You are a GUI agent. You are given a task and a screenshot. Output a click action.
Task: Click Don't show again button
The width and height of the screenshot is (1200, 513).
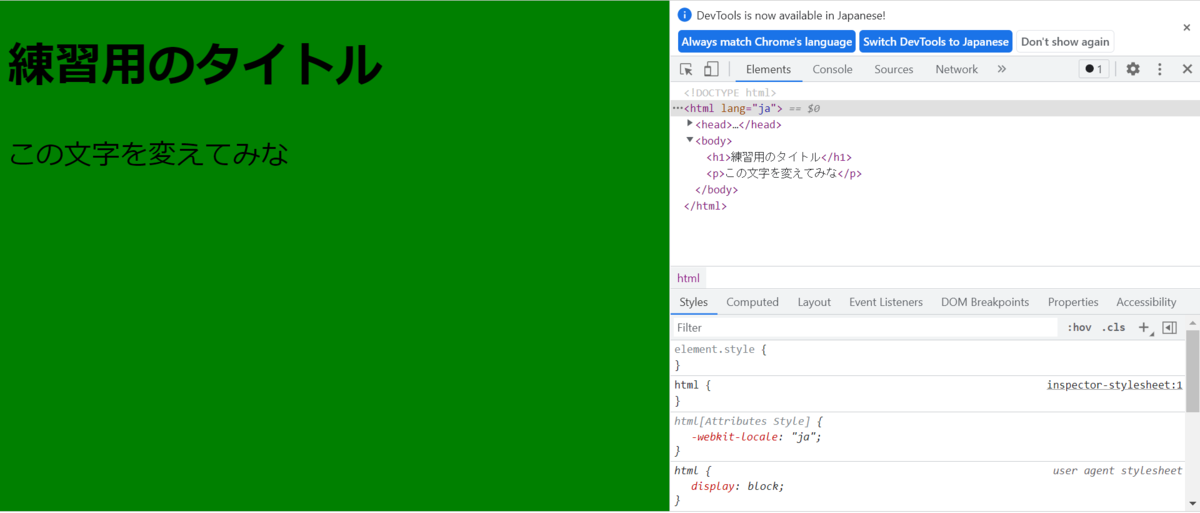tap(1065, 41)
